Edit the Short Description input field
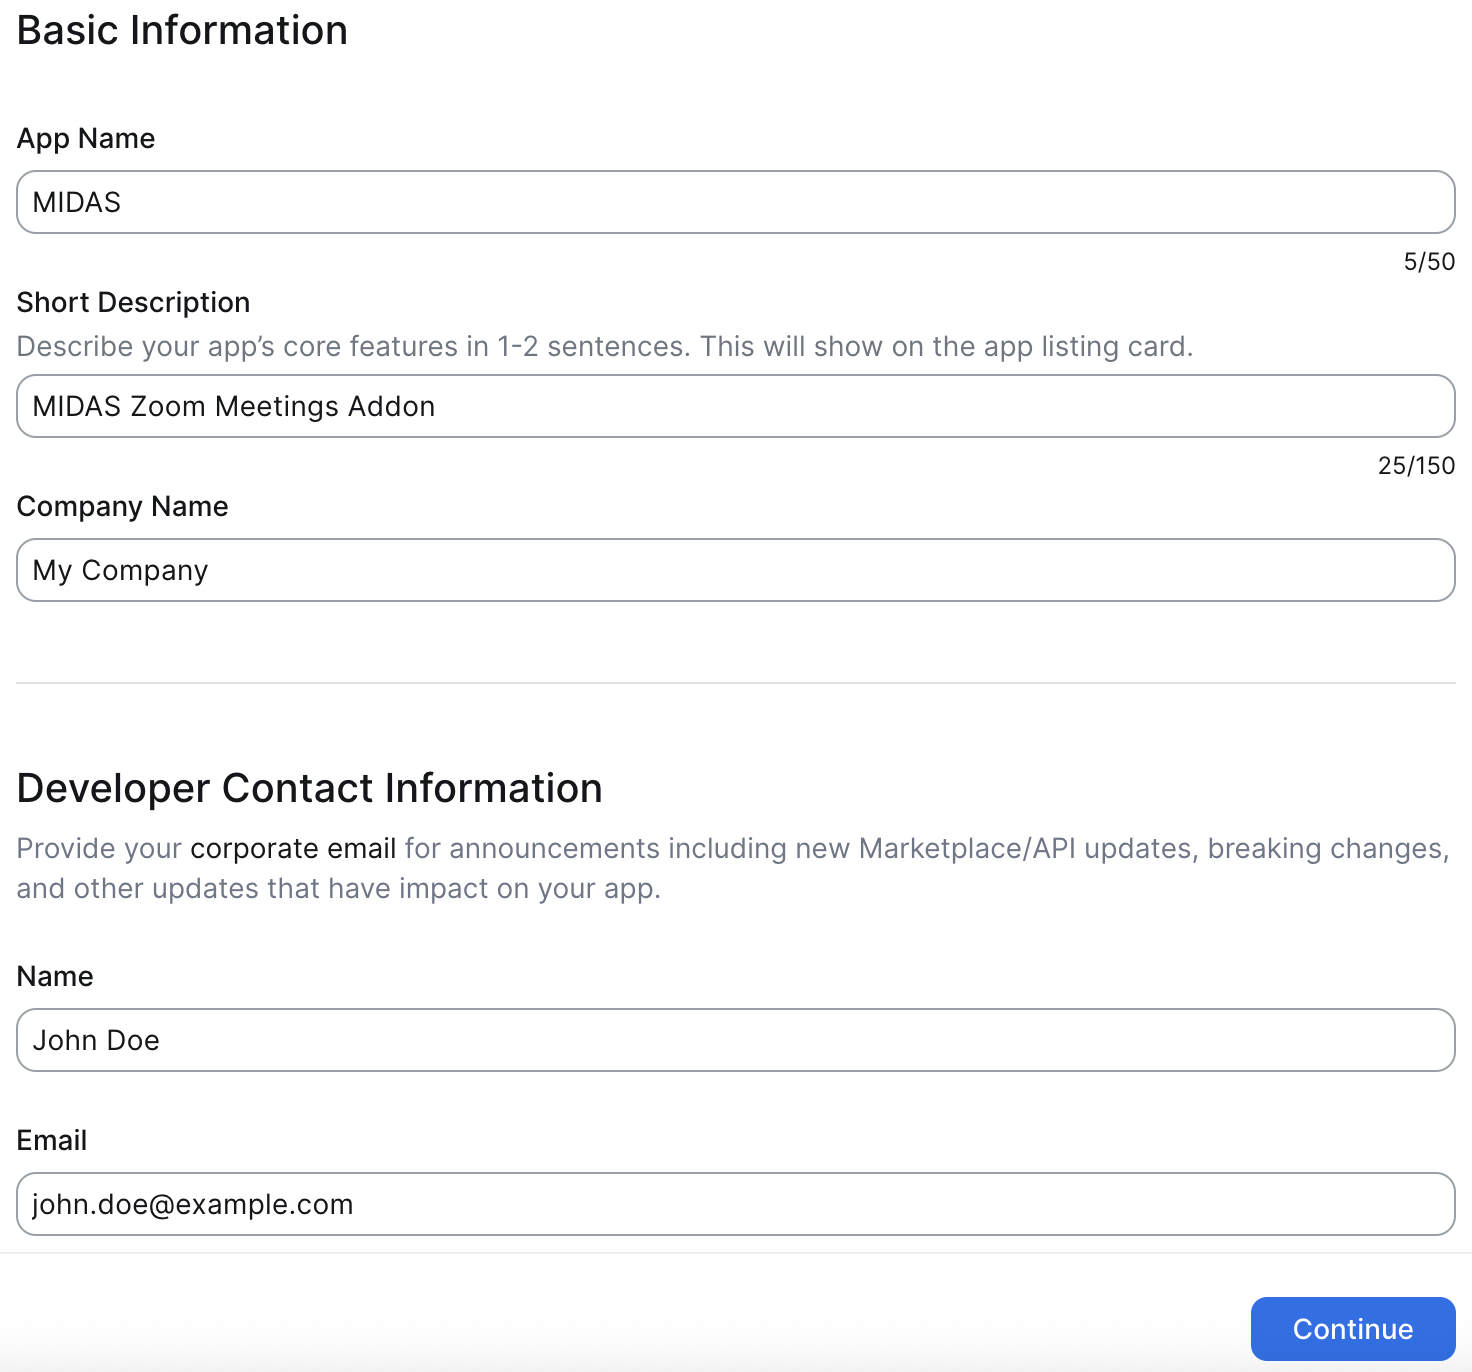This screenshot has height=1372, width=1472. (x=736, y=406)
